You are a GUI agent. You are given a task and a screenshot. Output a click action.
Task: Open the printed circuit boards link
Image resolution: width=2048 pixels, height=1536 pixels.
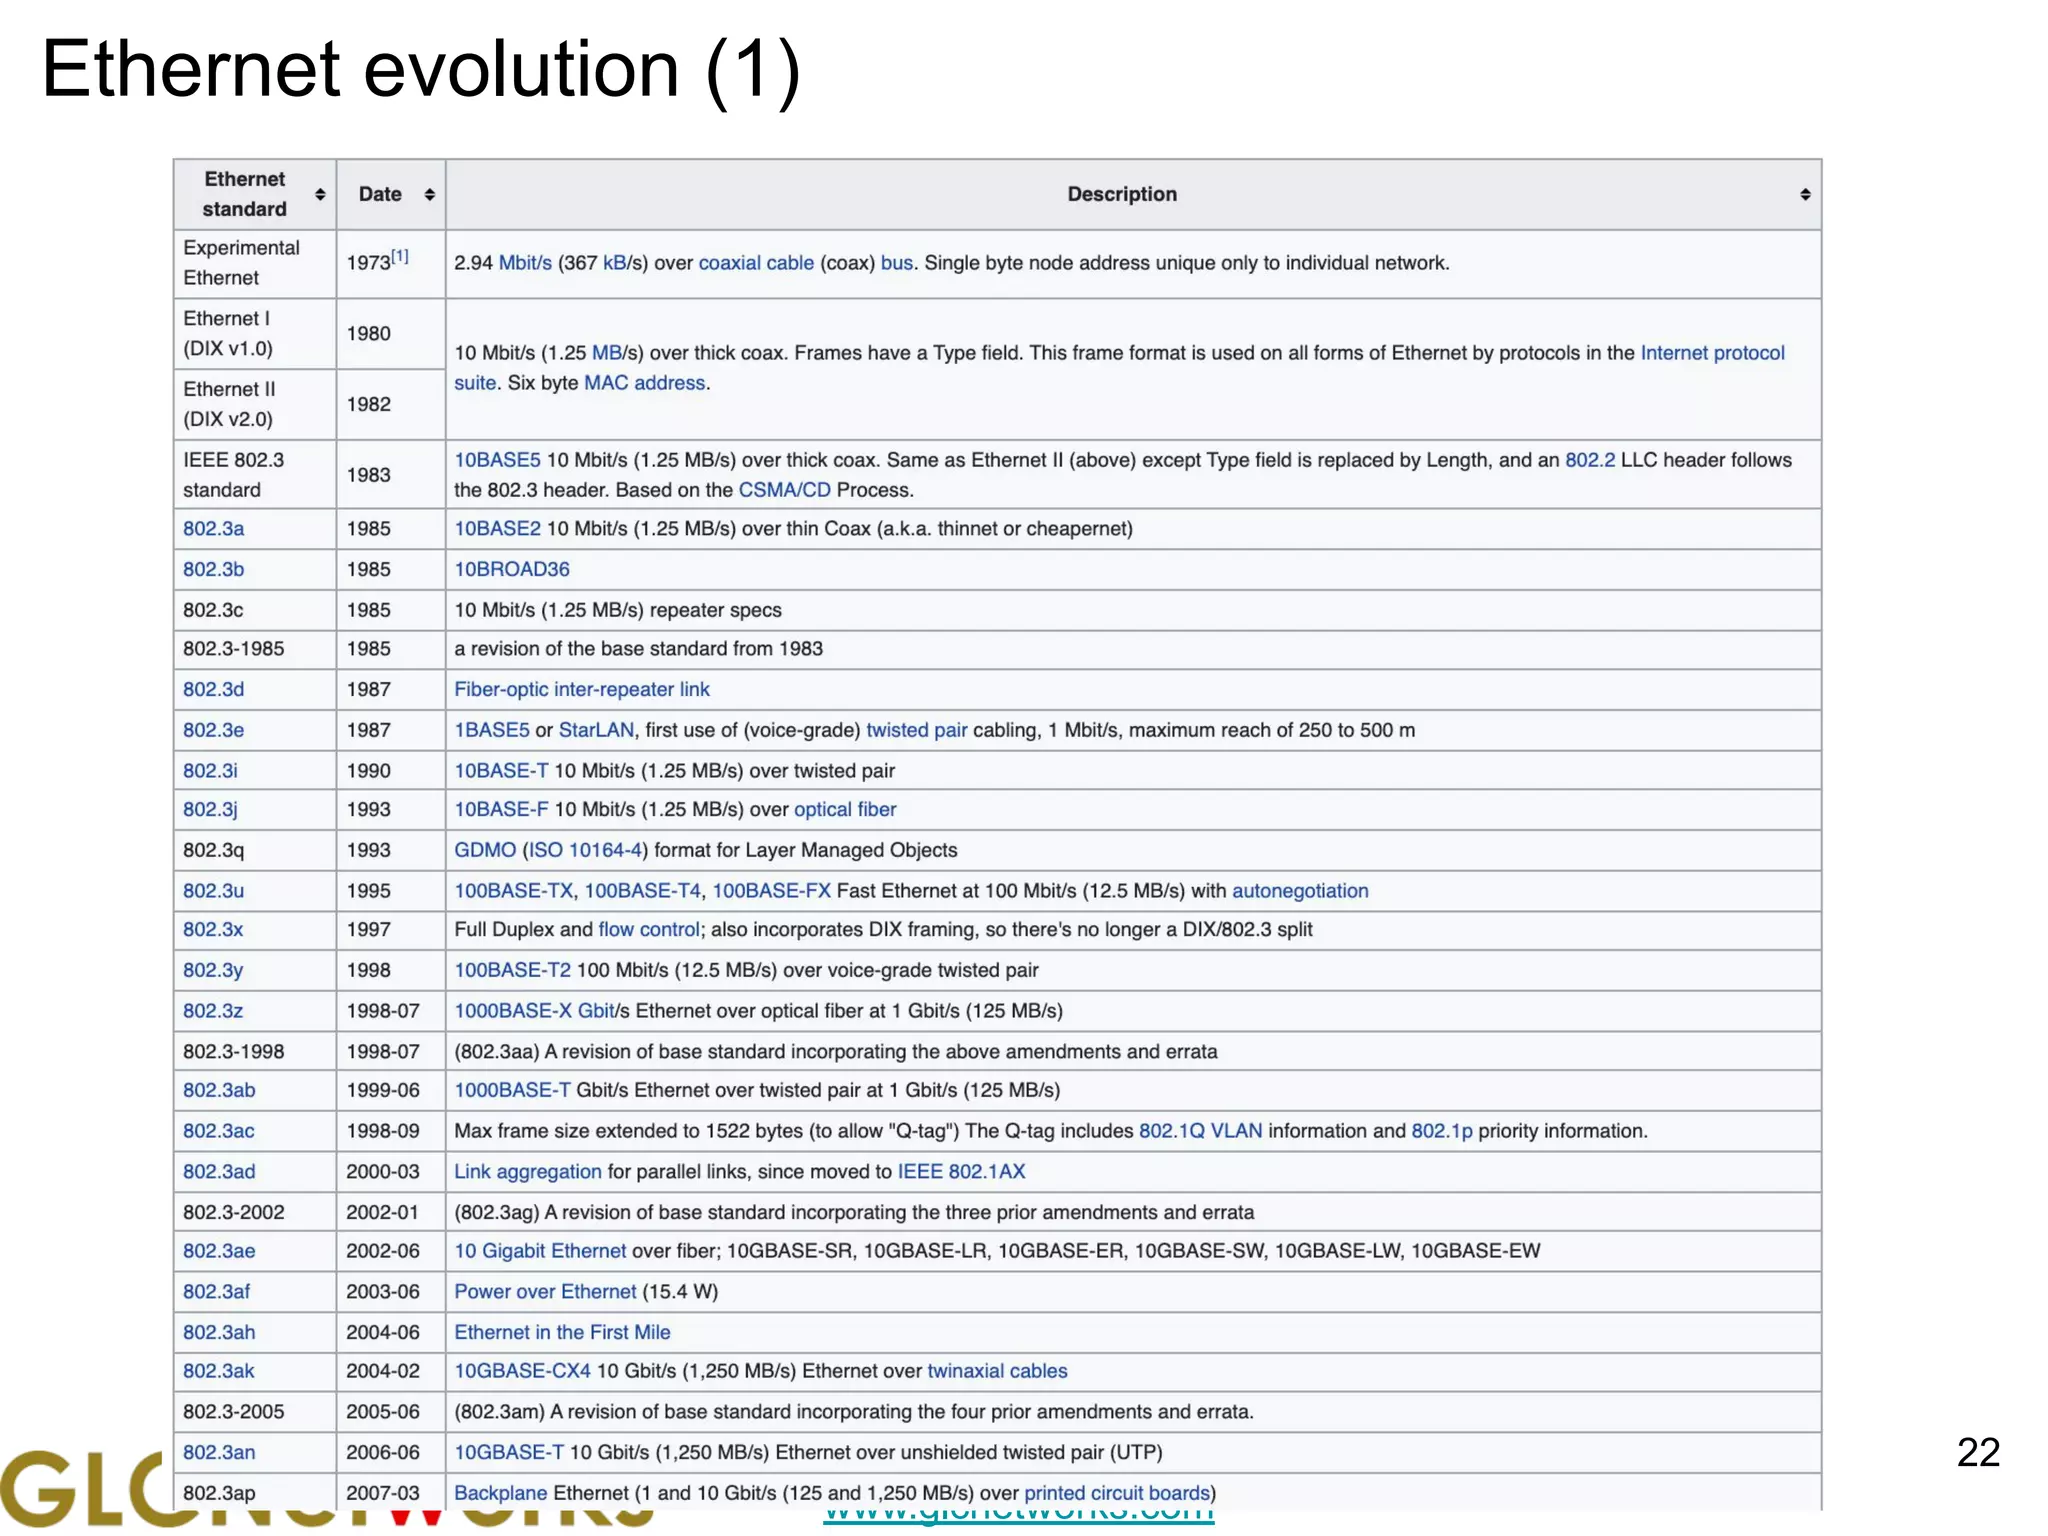[1117, 1493]
